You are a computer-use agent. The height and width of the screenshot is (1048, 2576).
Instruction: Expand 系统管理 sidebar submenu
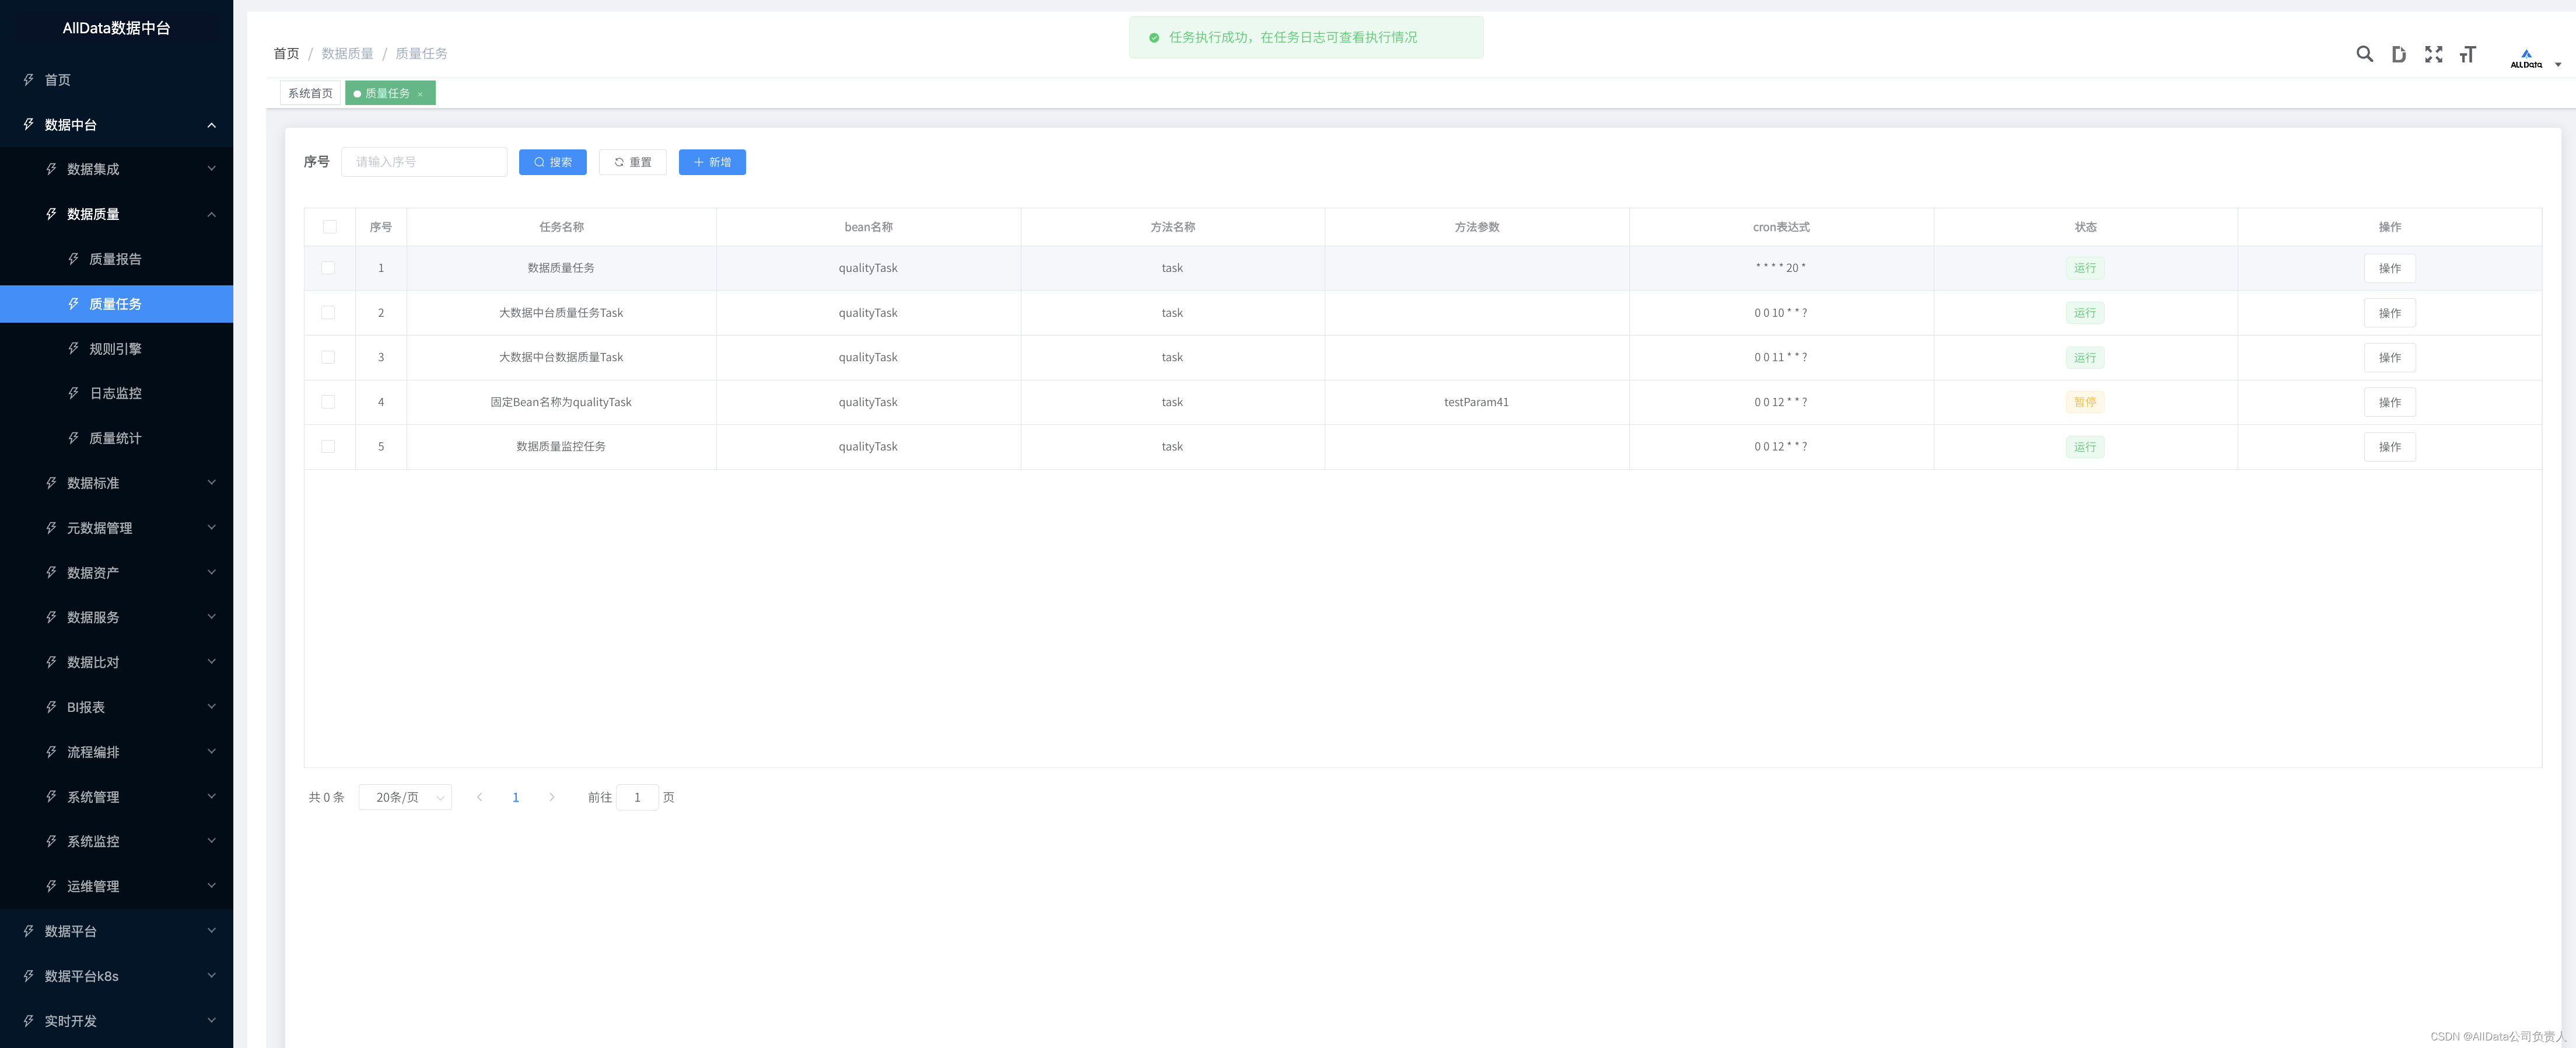(116, 797)
